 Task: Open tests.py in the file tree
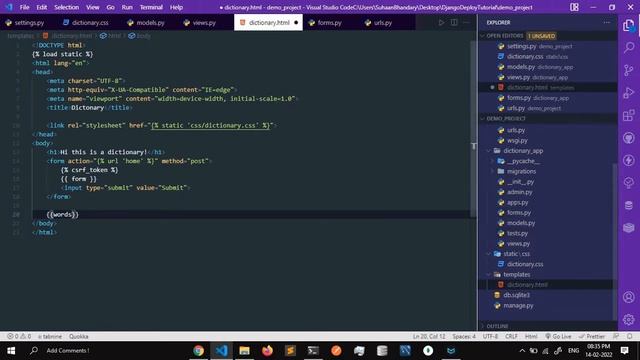click(x=517, y=233)
